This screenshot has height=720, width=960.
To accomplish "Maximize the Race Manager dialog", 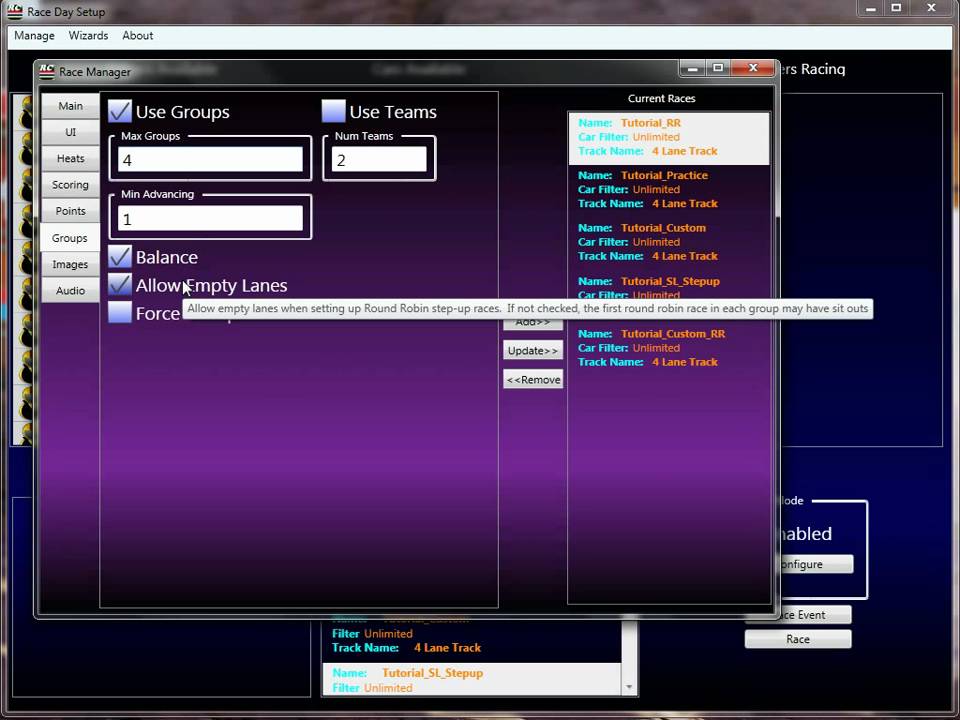I will (718, 69).
